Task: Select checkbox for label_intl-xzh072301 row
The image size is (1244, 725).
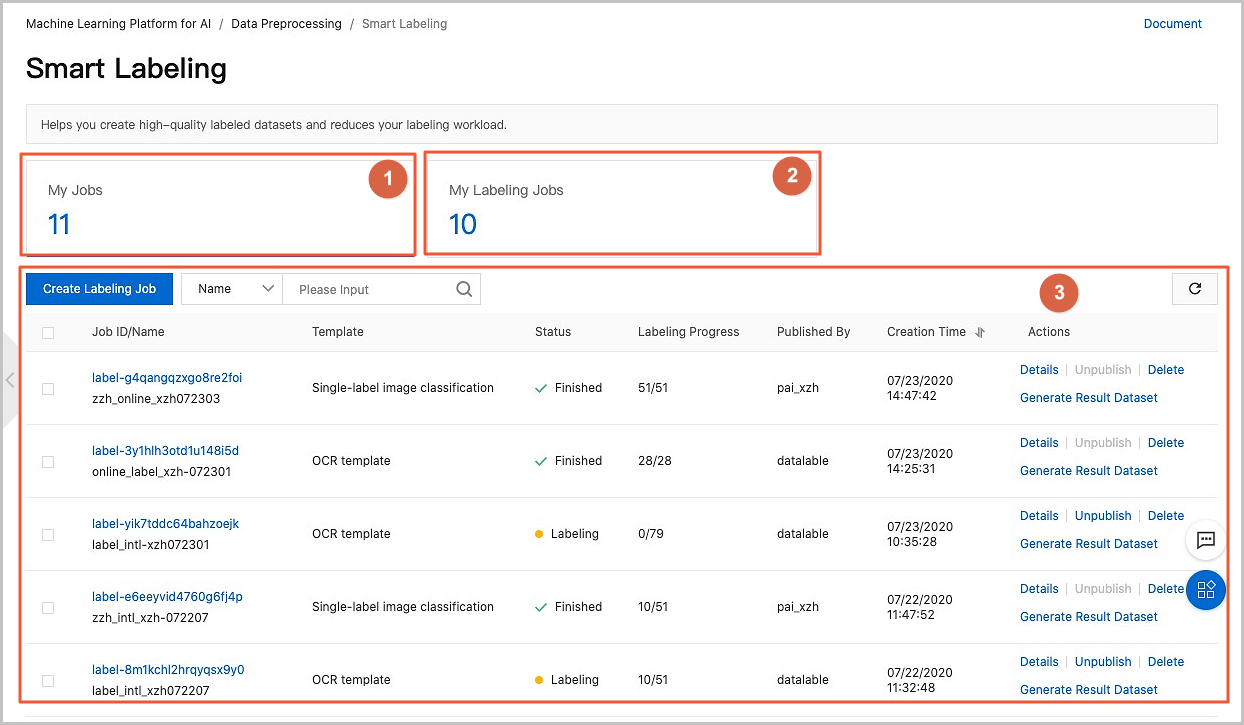Action: pyautogui.click(x=48, y=535)
